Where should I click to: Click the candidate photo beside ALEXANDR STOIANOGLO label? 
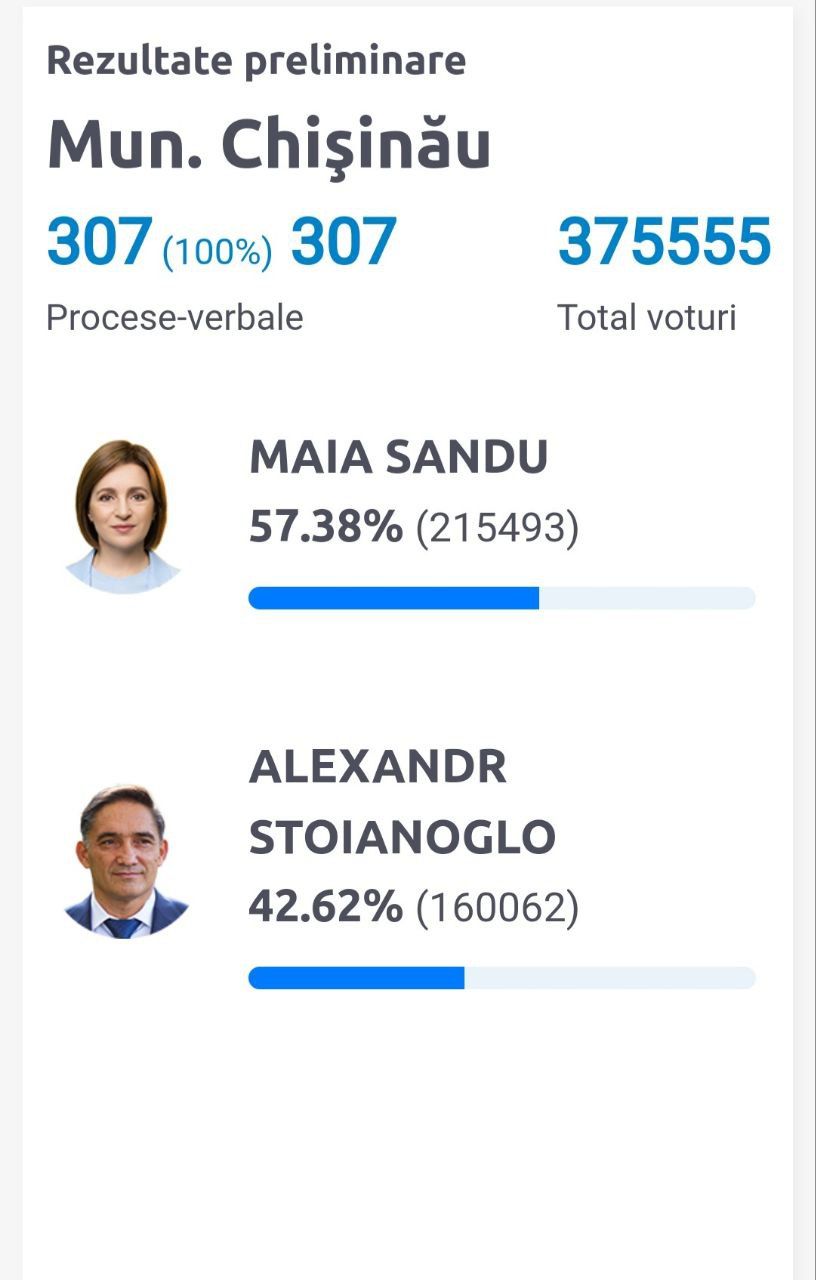click(124, 862)
